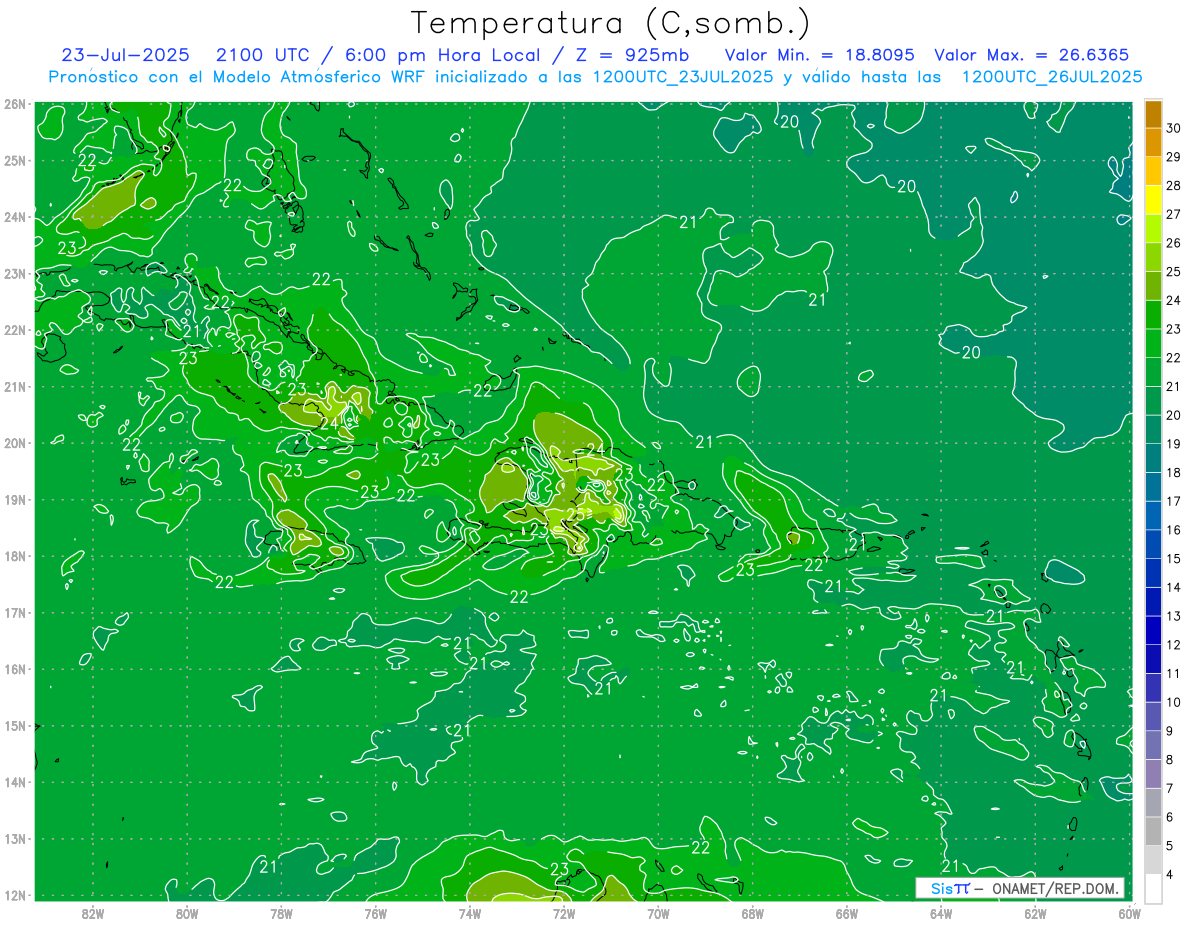Screen dimensions: 1200x927
Task: Click the '80W' longitude axis label
Action: (x=187, y=913)
